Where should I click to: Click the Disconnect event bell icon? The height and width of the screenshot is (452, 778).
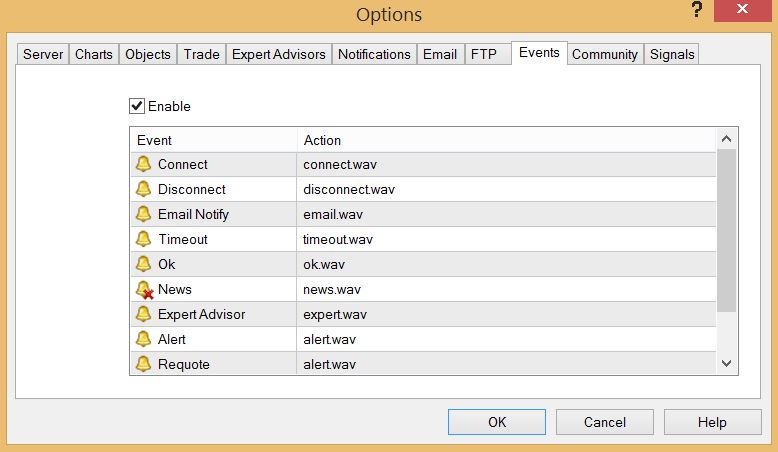click(x=143, y=189)
